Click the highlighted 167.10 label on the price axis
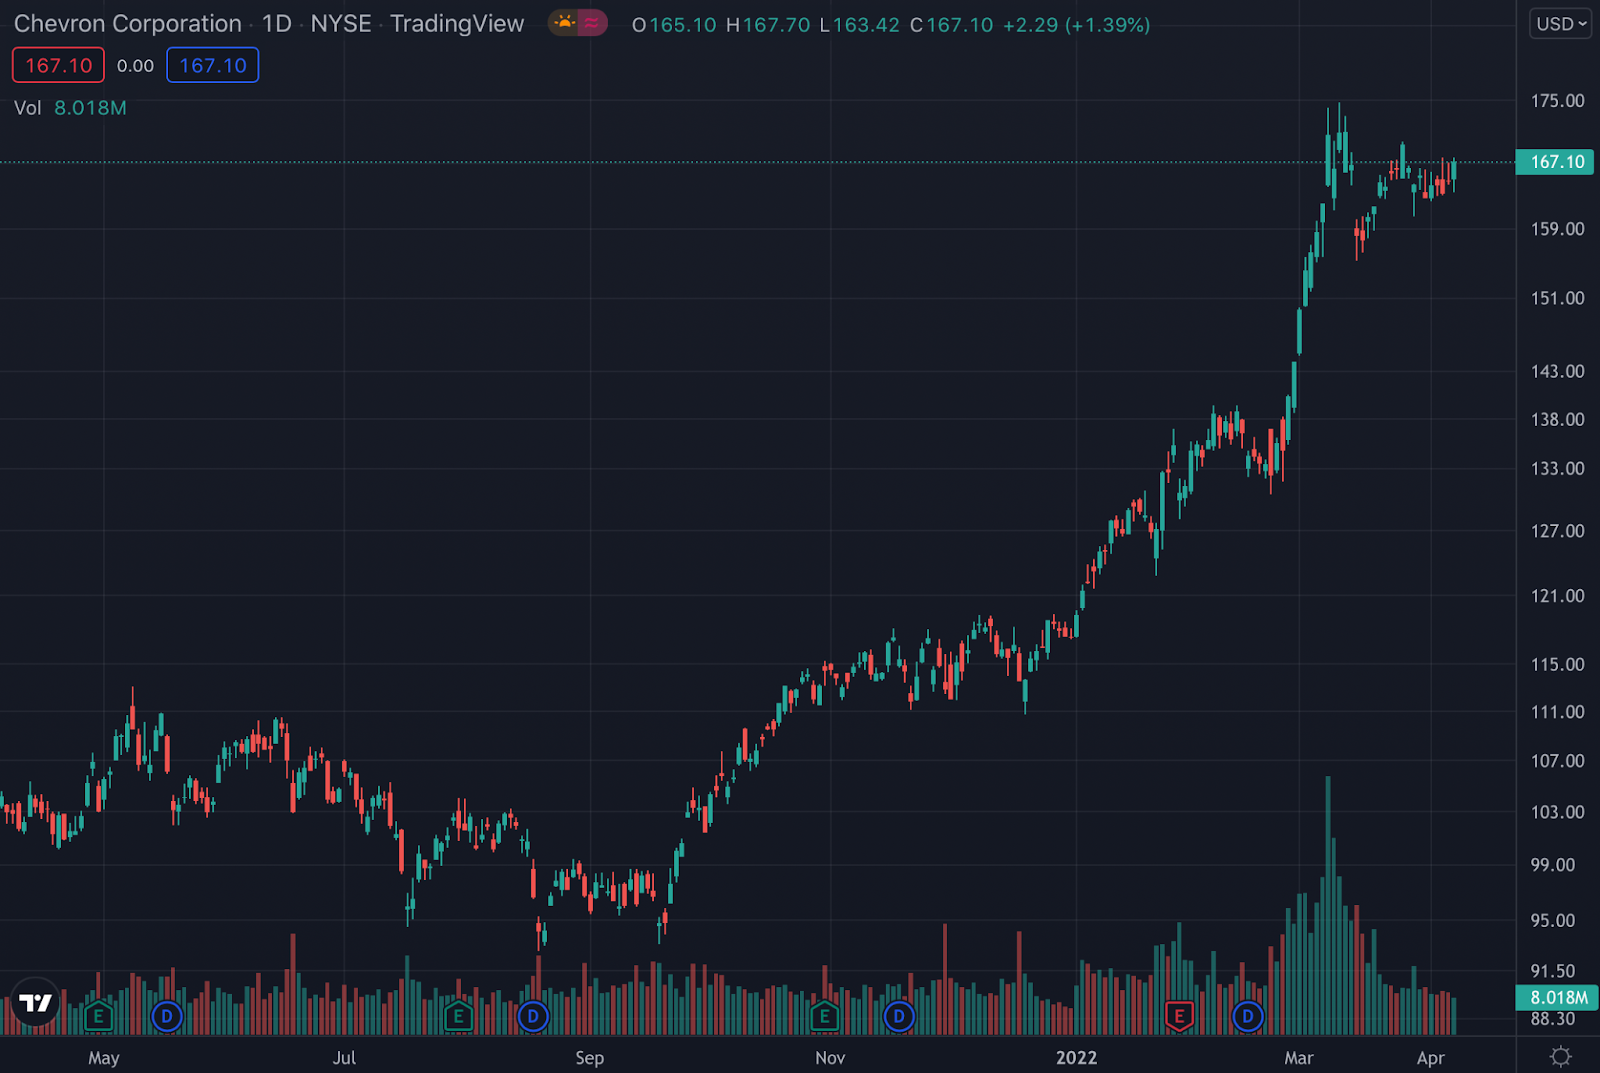The height and width of the screenshot is (1073, 1600). point(1555,162)
